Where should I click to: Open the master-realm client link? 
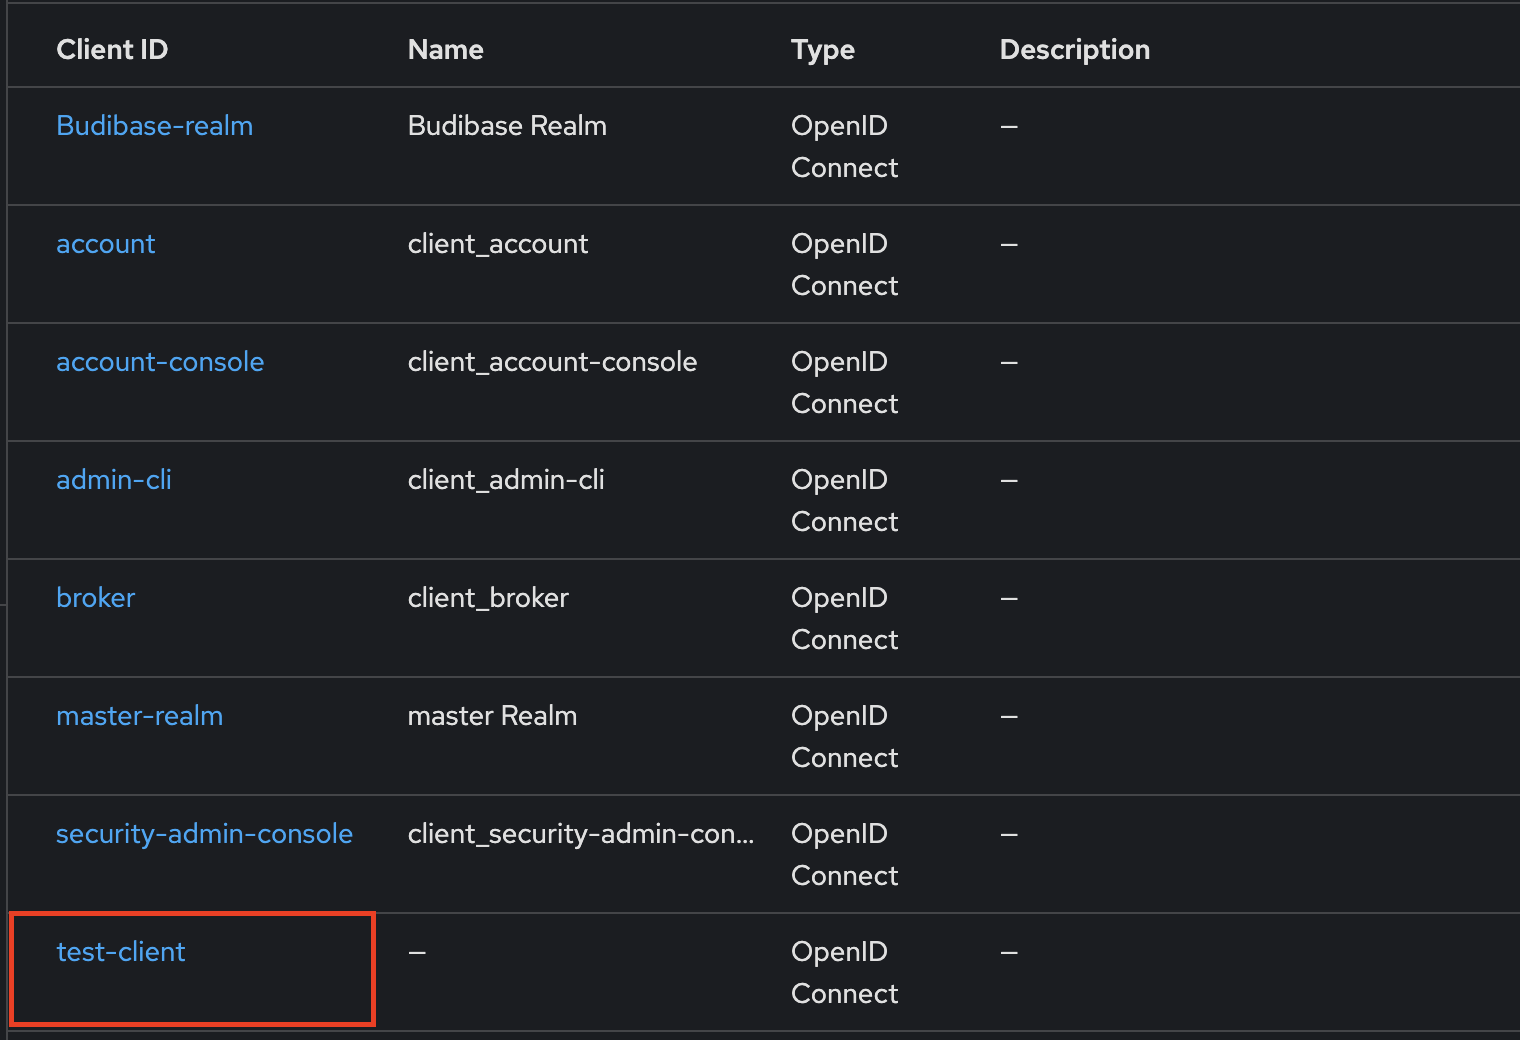pyautogui.click(x=140, y=716)
